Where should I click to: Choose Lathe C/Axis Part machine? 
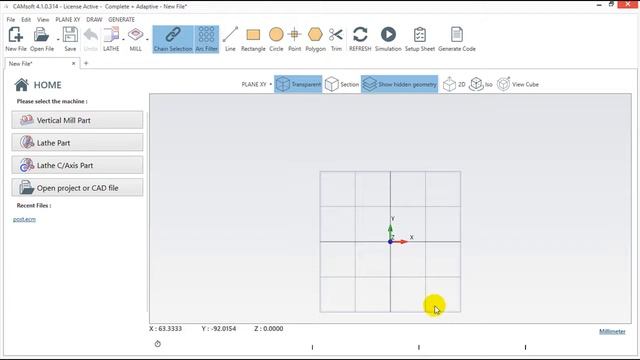[x=77, y=165]
